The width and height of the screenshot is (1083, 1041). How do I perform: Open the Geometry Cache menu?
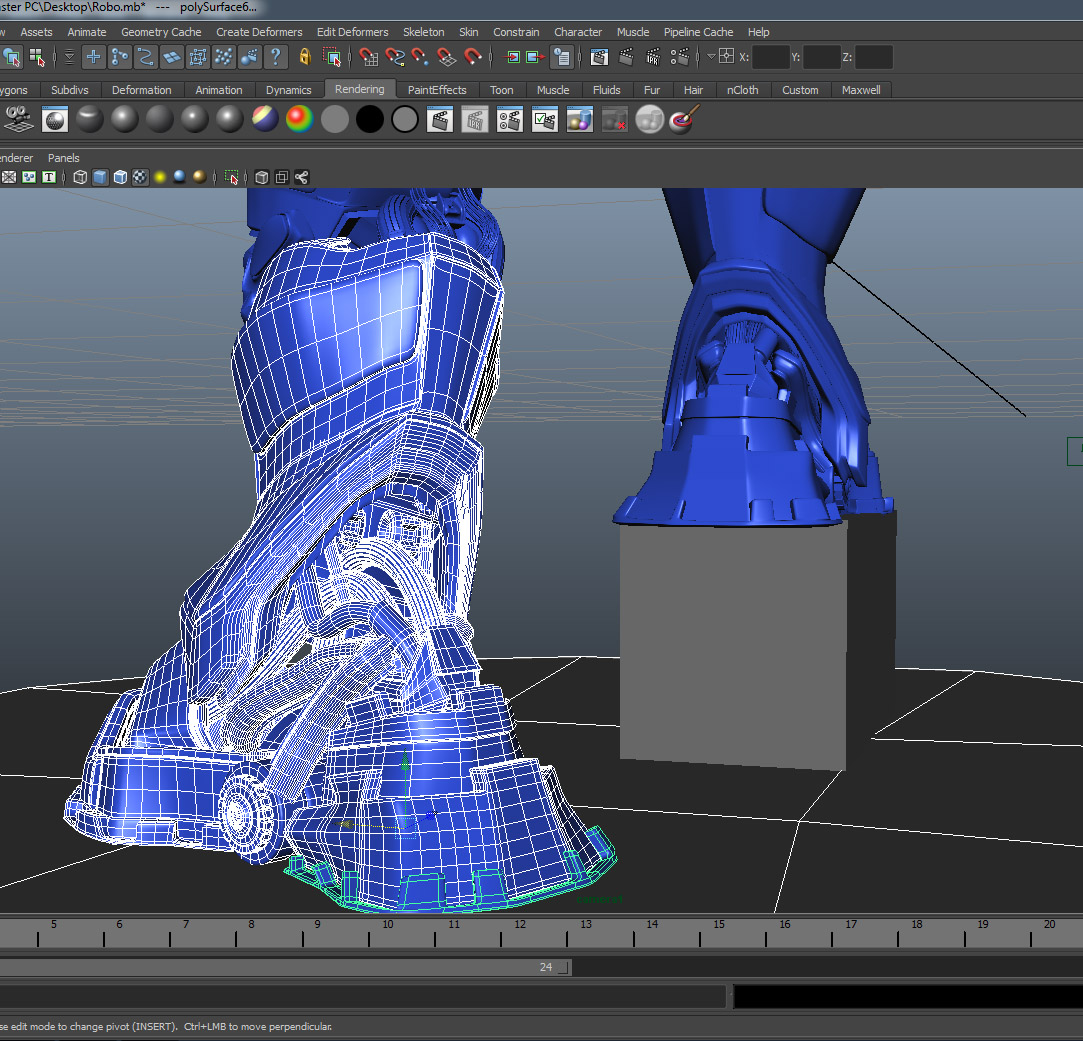pos(161,32)
